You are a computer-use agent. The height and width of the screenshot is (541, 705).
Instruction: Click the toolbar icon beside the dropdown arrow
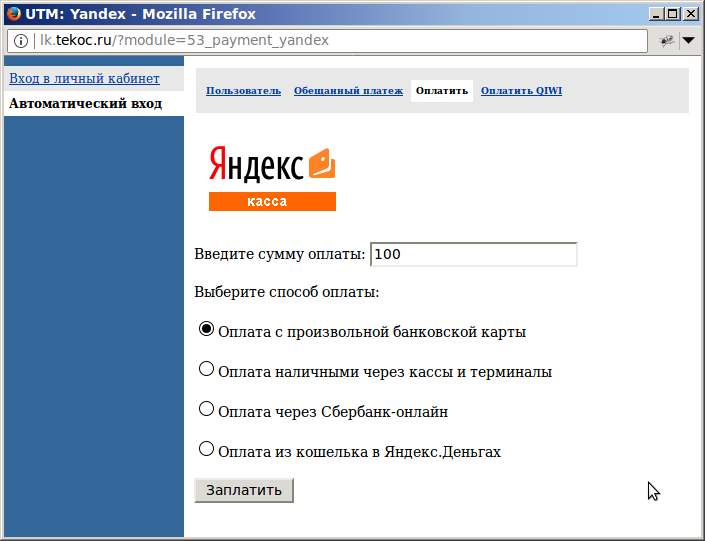(667, 40)
